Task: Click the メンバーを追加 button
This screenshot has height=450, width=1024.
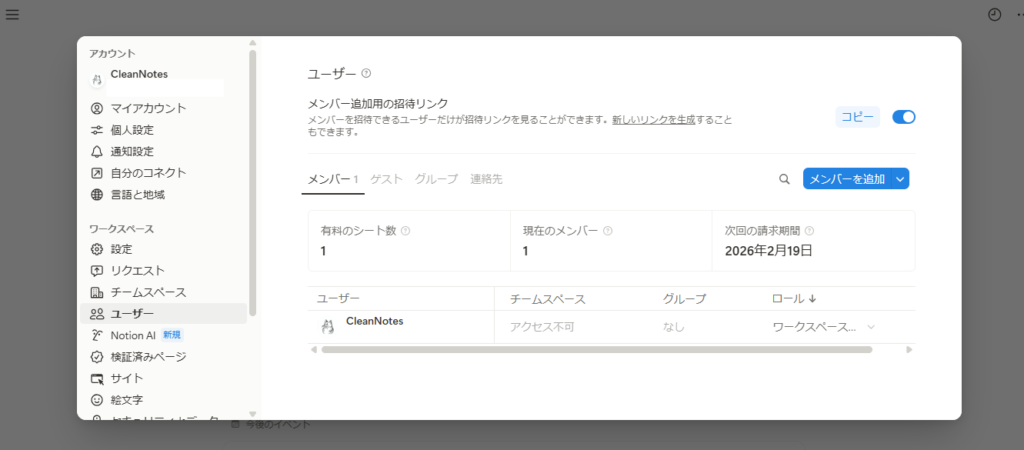Action: click(x=847, y=179)
